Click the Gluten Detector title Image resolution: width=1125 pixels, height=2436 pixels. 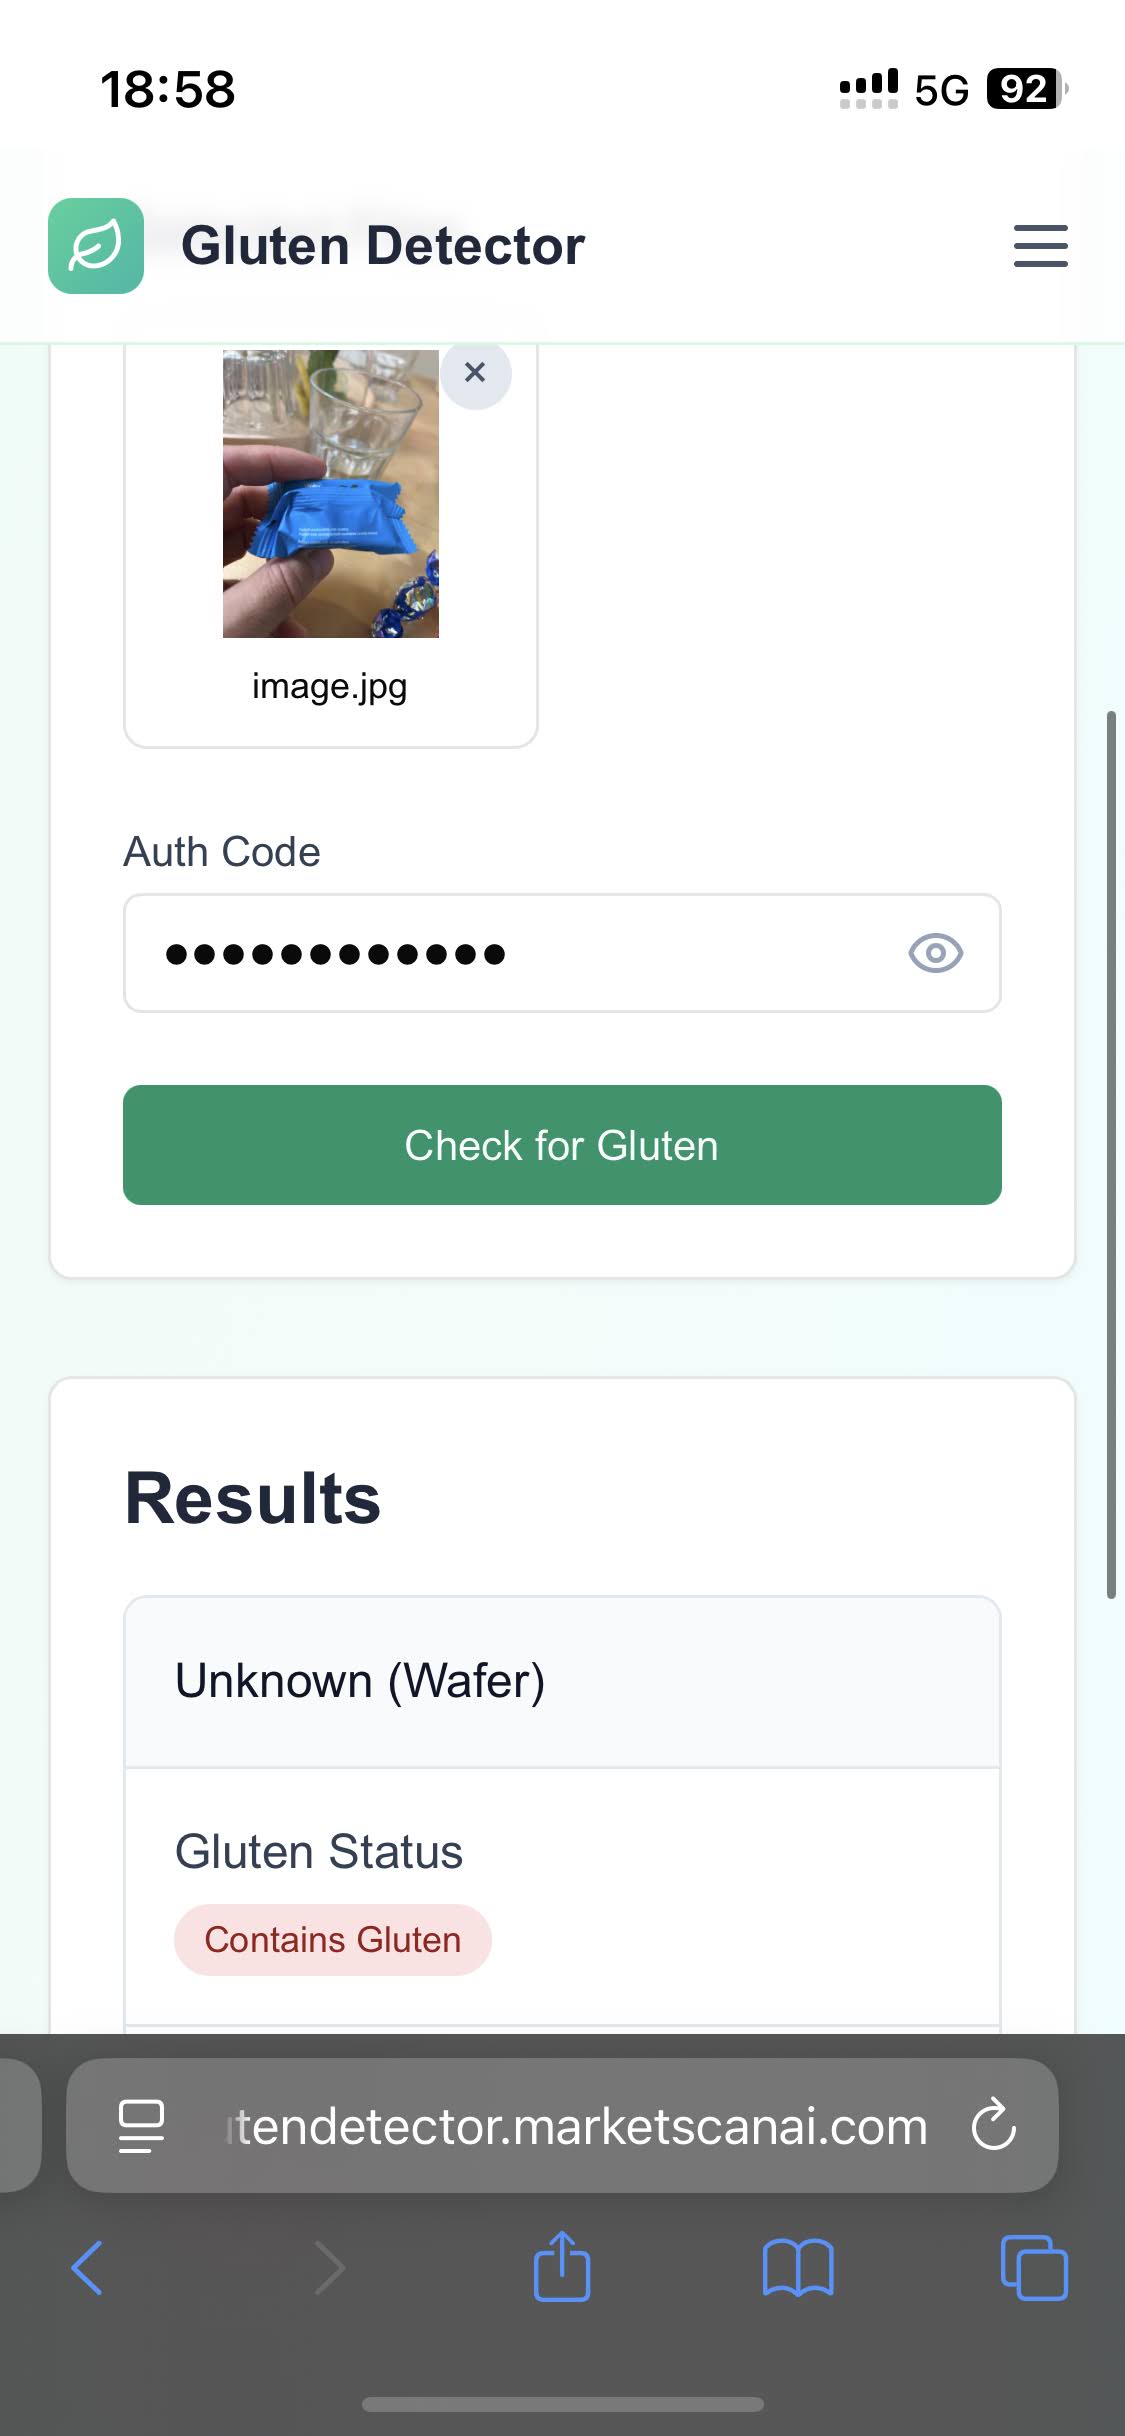(382, 246)
